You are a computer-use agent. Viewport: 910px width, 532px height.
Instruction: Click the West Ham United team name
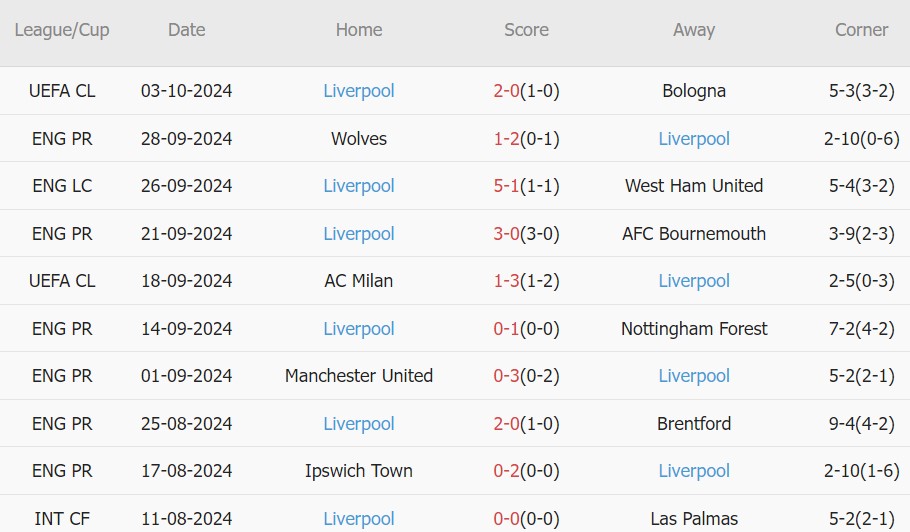[x=694, y=186]
